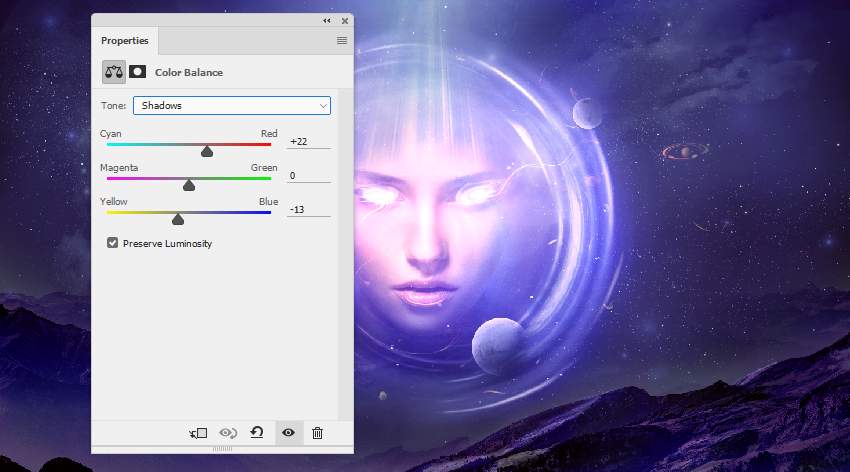850x472 pixels.
Task: View previous state eye-arrow icon
Action: (228, 433)
